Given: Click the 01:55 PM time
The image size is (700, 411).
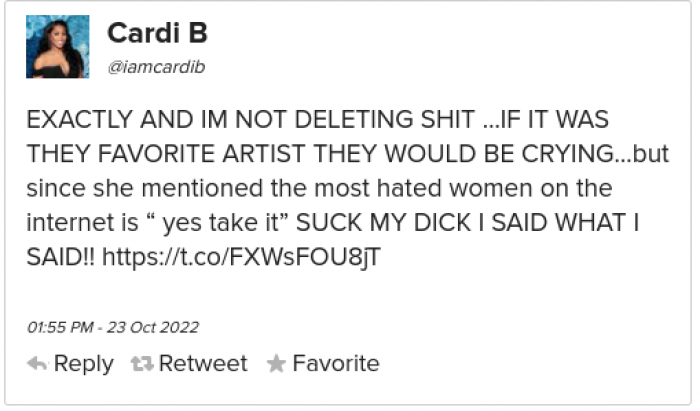Looking at the screenshot, I should tap(59, 327).
